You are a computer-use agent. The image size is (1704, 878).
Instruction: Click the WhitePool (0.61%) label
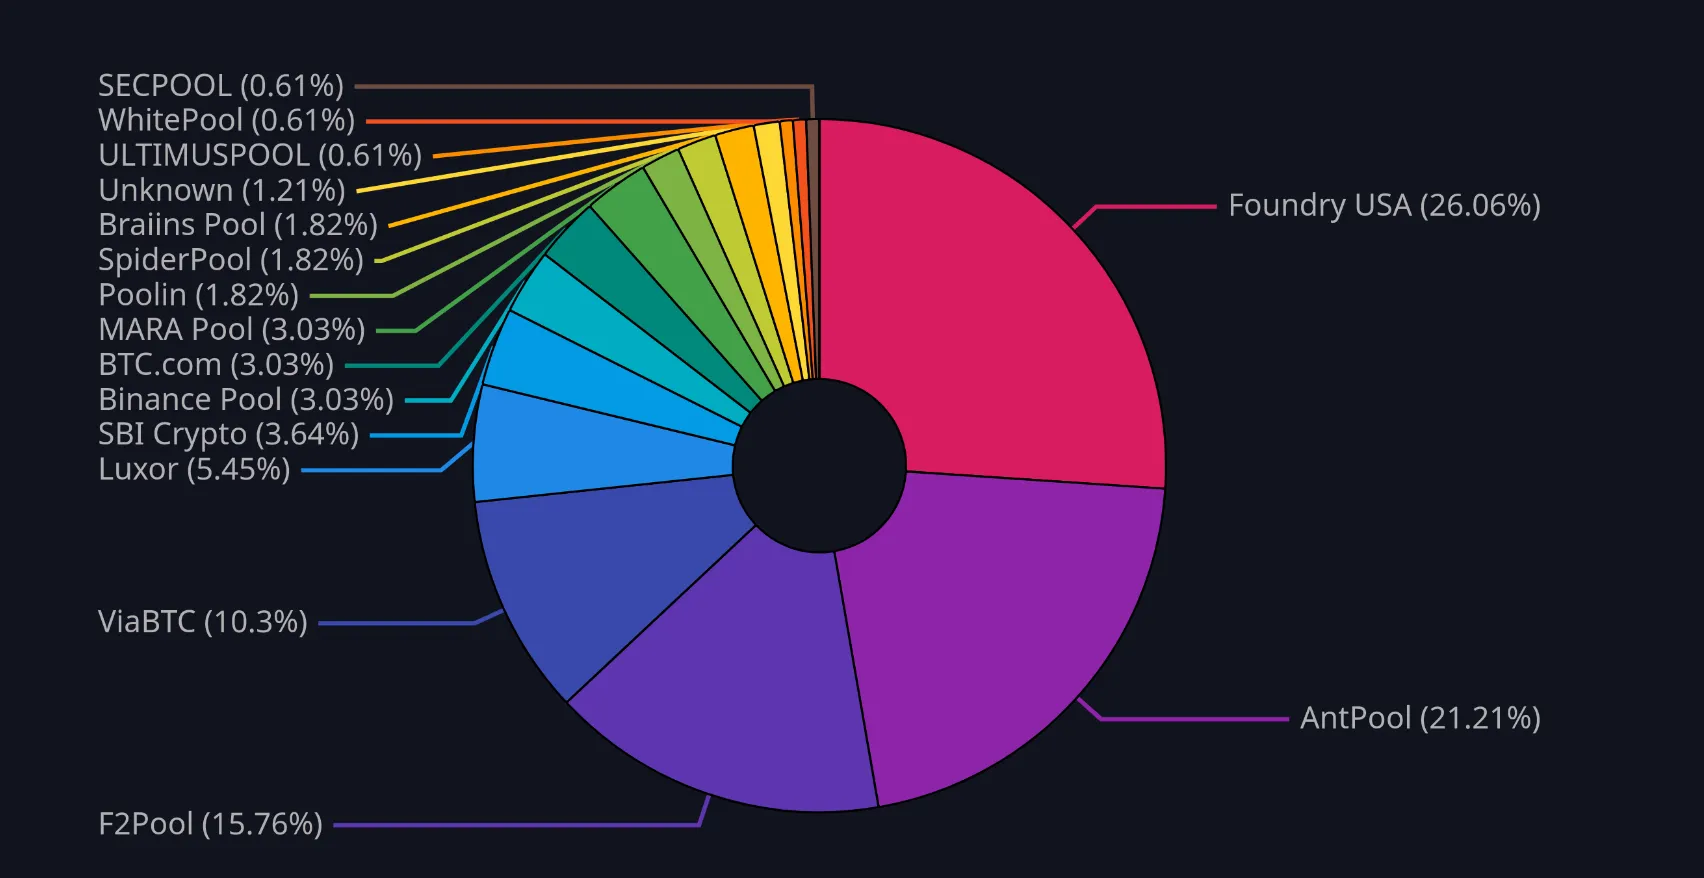point(227,120)
